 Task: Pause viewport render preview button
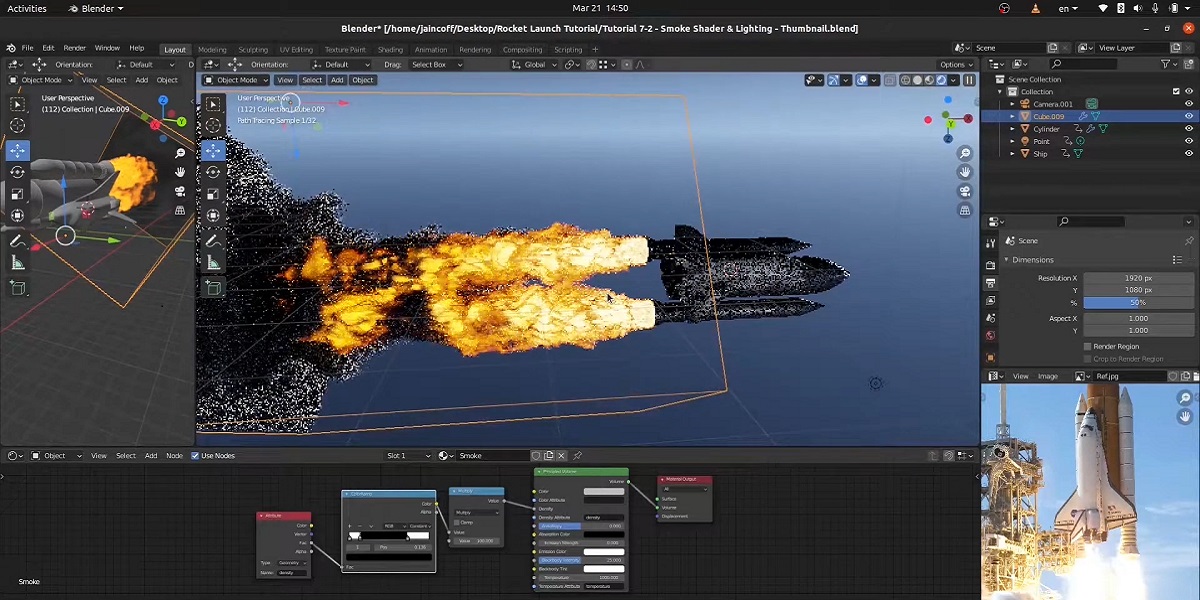pyautogui.click(x=969, y=80)
